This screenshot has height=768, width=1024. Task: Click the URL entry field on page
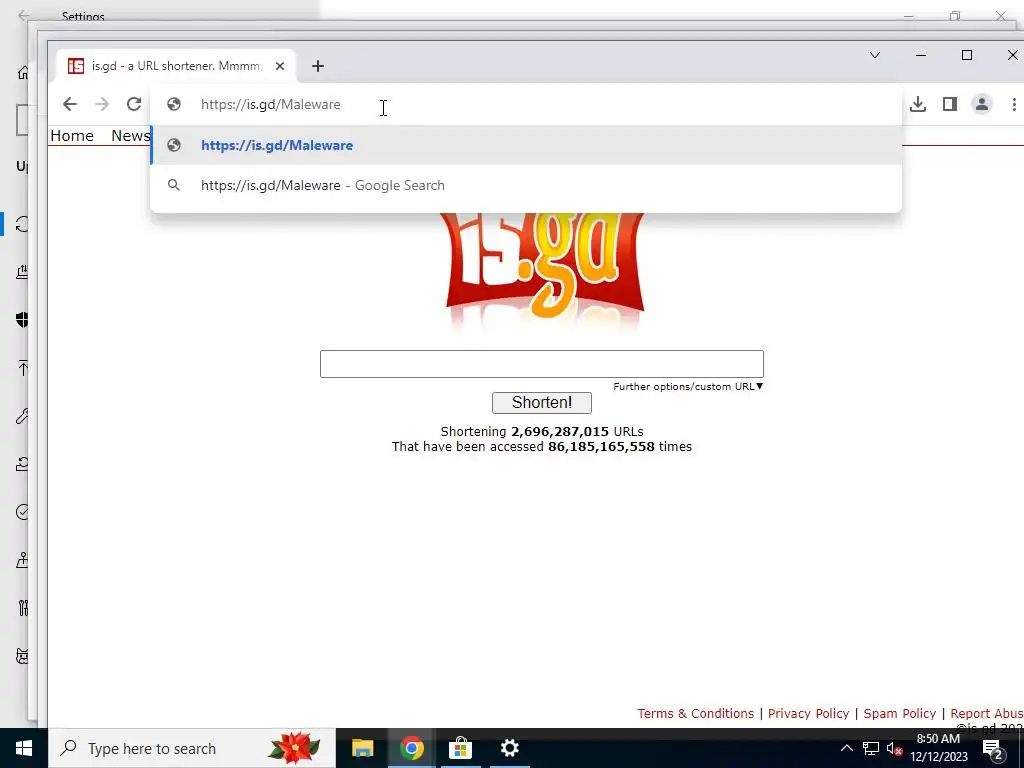(541, 364)
